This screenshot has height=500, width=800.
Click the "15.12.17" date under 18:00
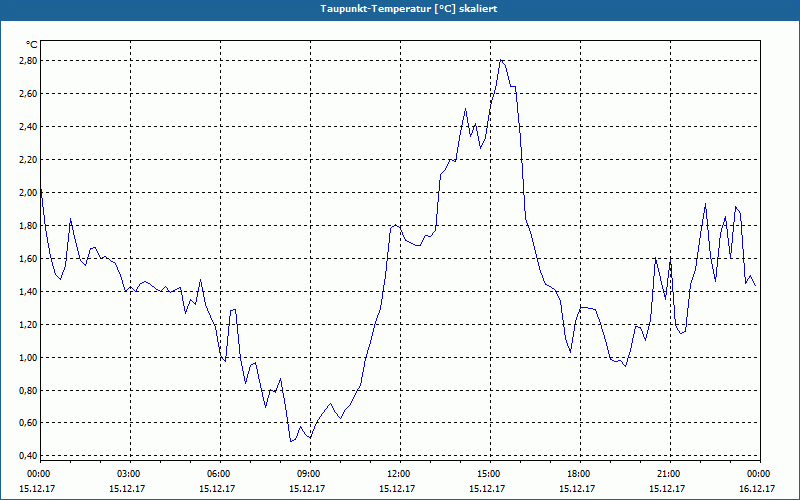577,488
